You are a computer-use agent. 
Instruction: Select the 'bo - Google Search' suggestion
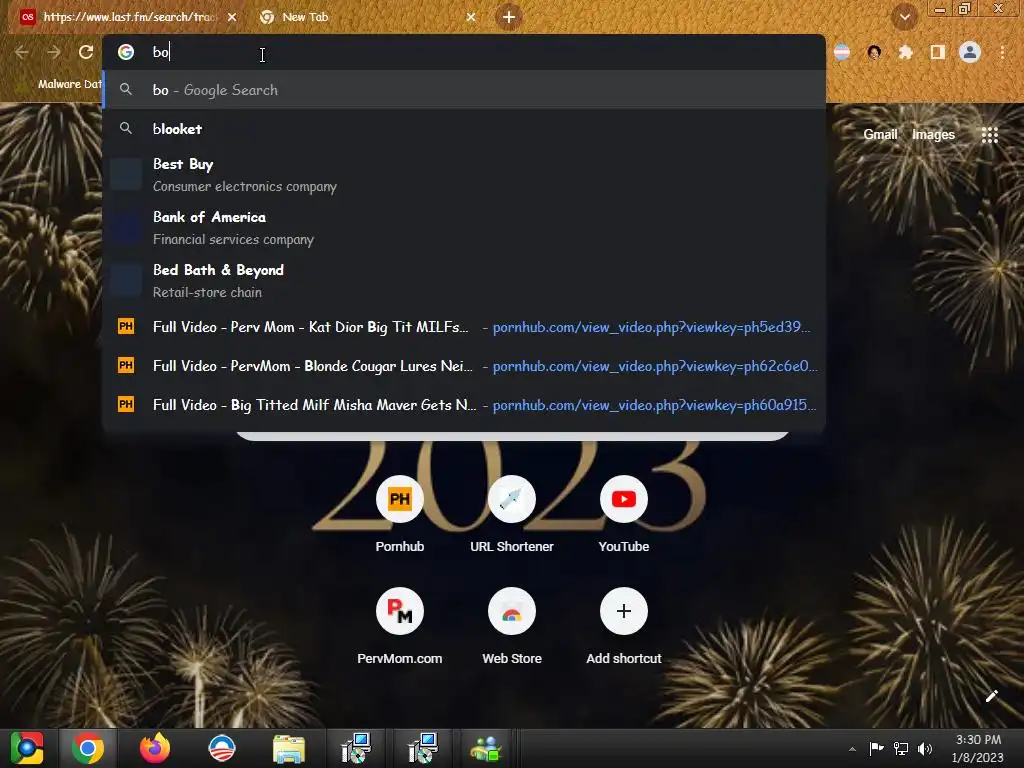coord(464,90)
